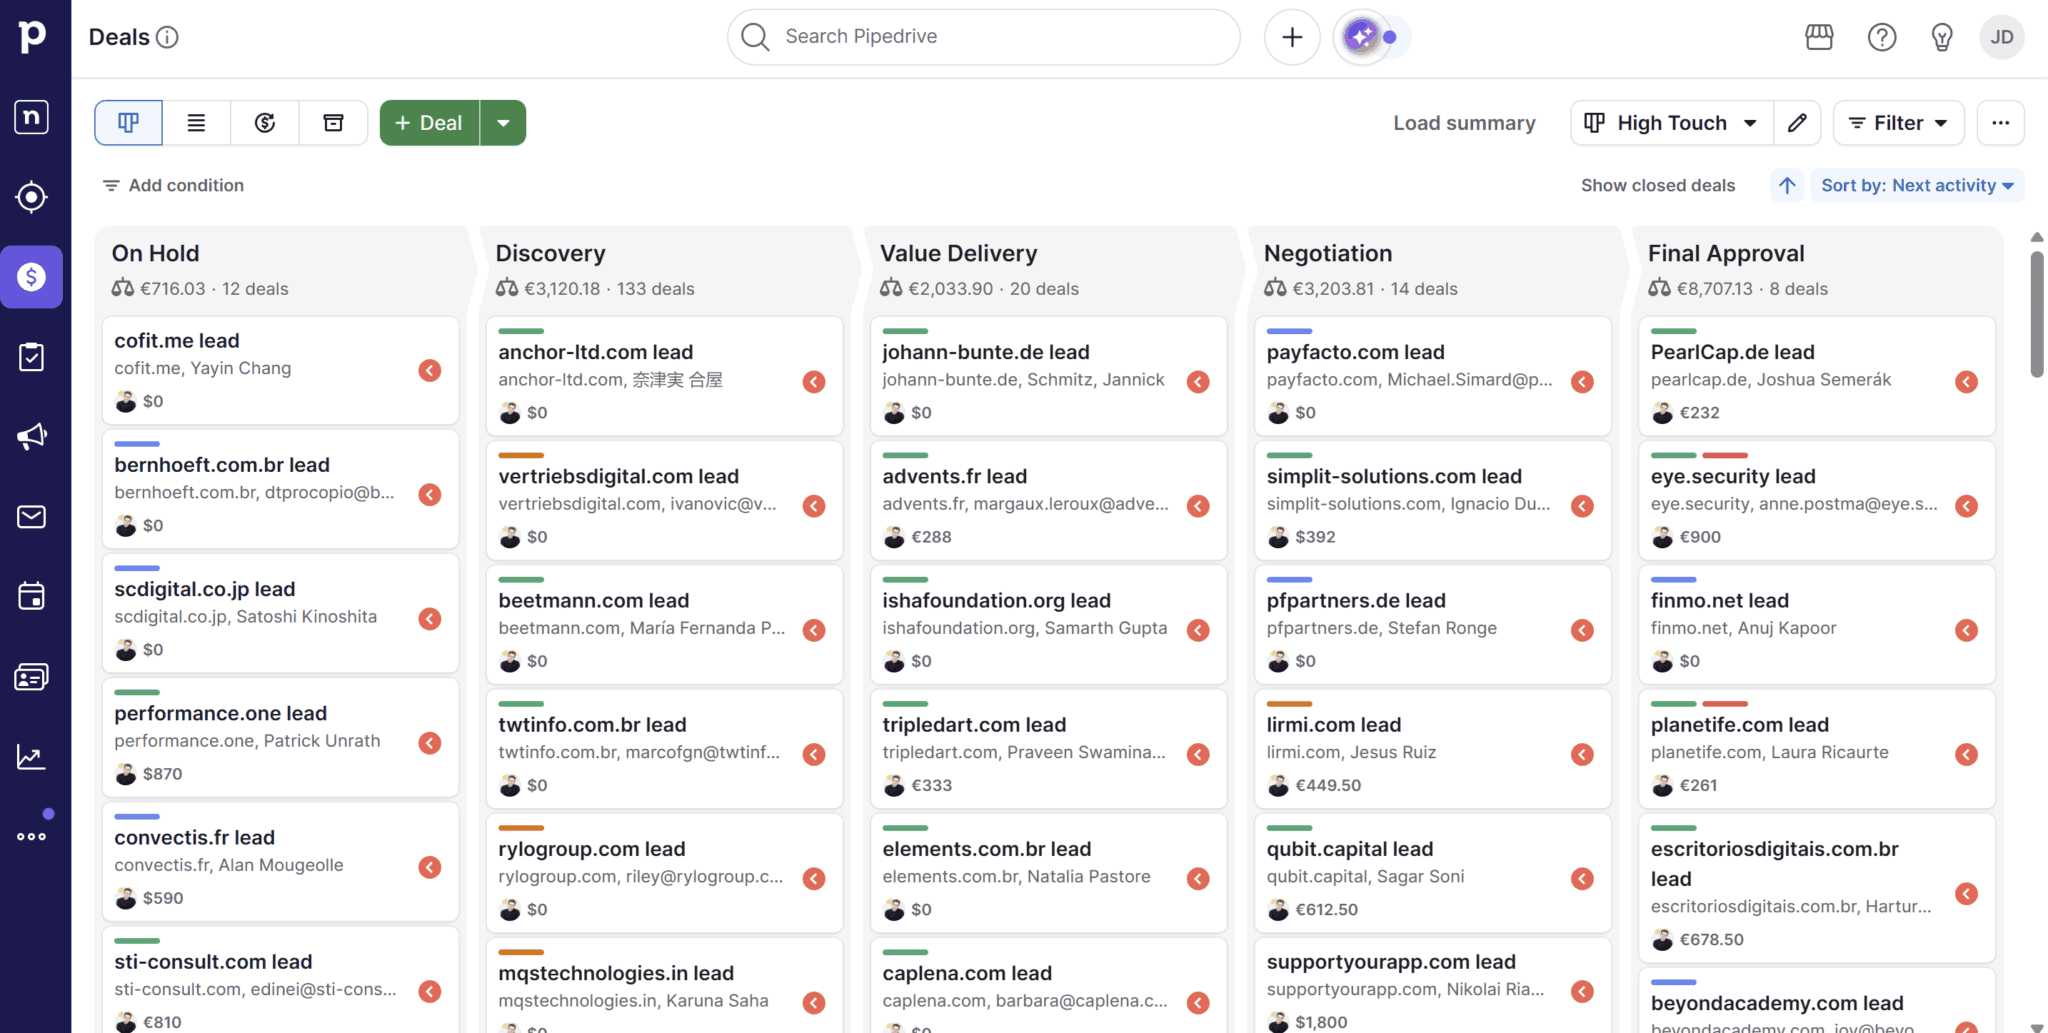The width and height of the screenshot is (2048, 1033).
Task: Open the performance.one lead deal
Action: click(x=280, y=738)
